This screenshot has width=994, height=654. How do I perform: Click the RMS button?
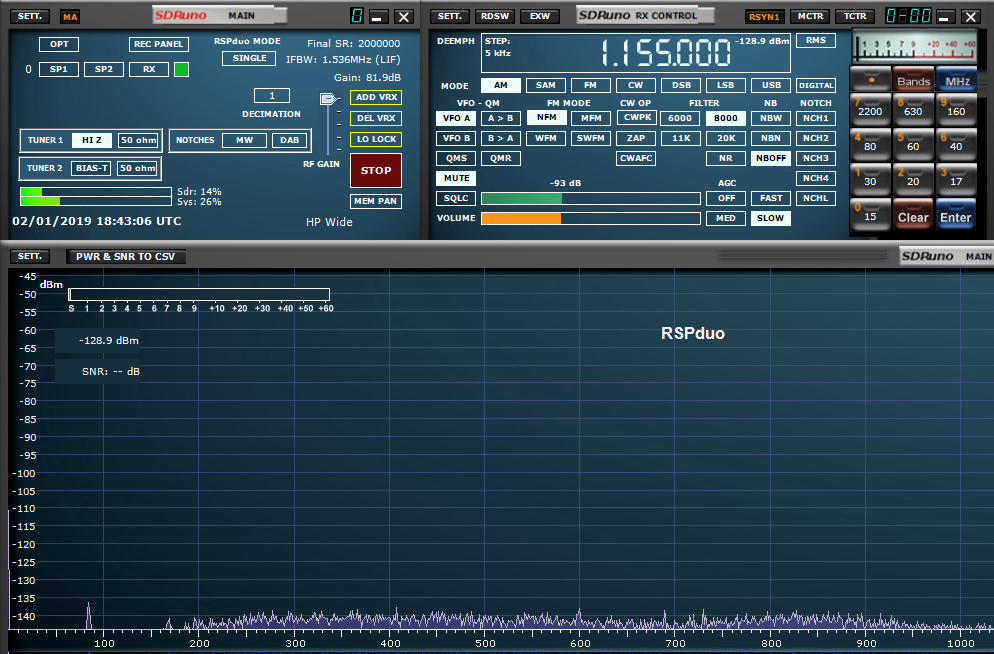click(816, 40)
